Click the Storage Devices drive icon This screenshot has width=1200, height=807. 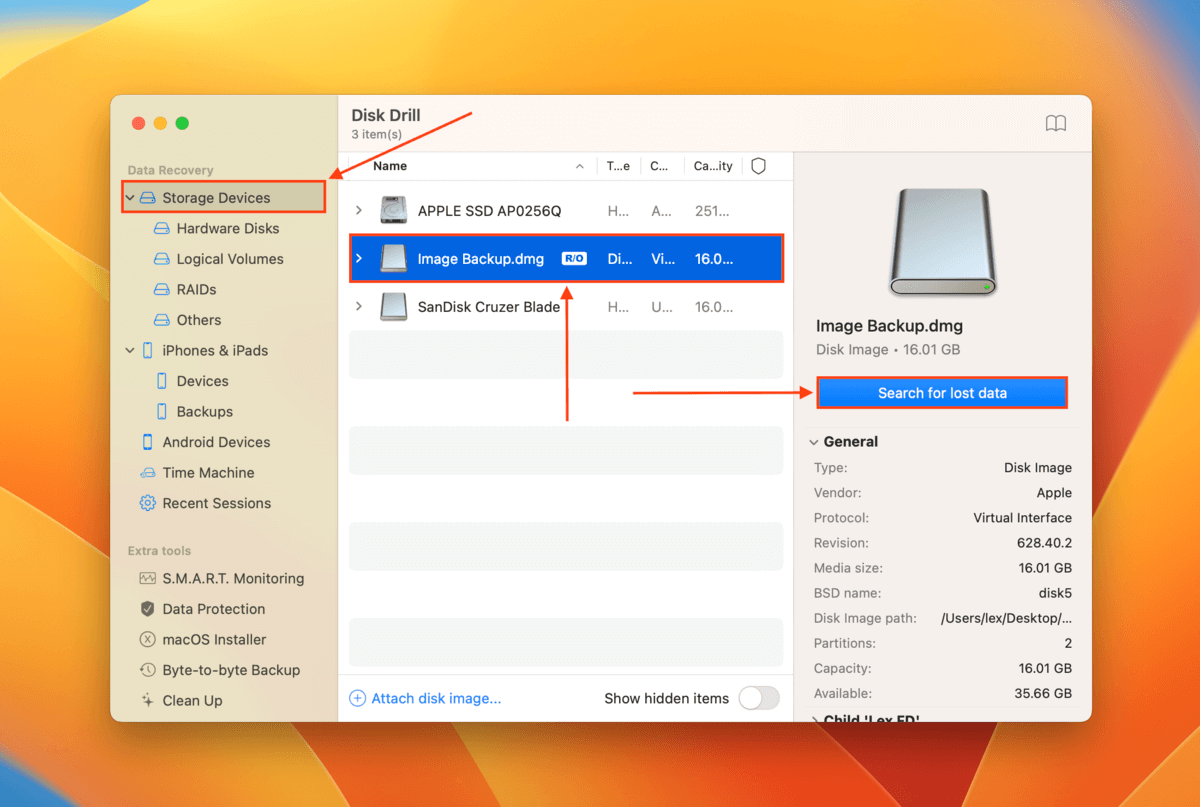coord(148,198)
